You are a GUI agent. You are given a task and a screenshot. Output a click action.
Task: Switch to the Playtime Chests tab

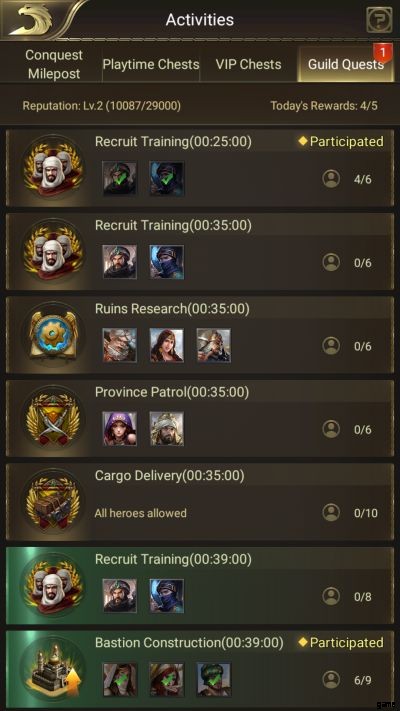pyautogui.click(x=151, y=64)
